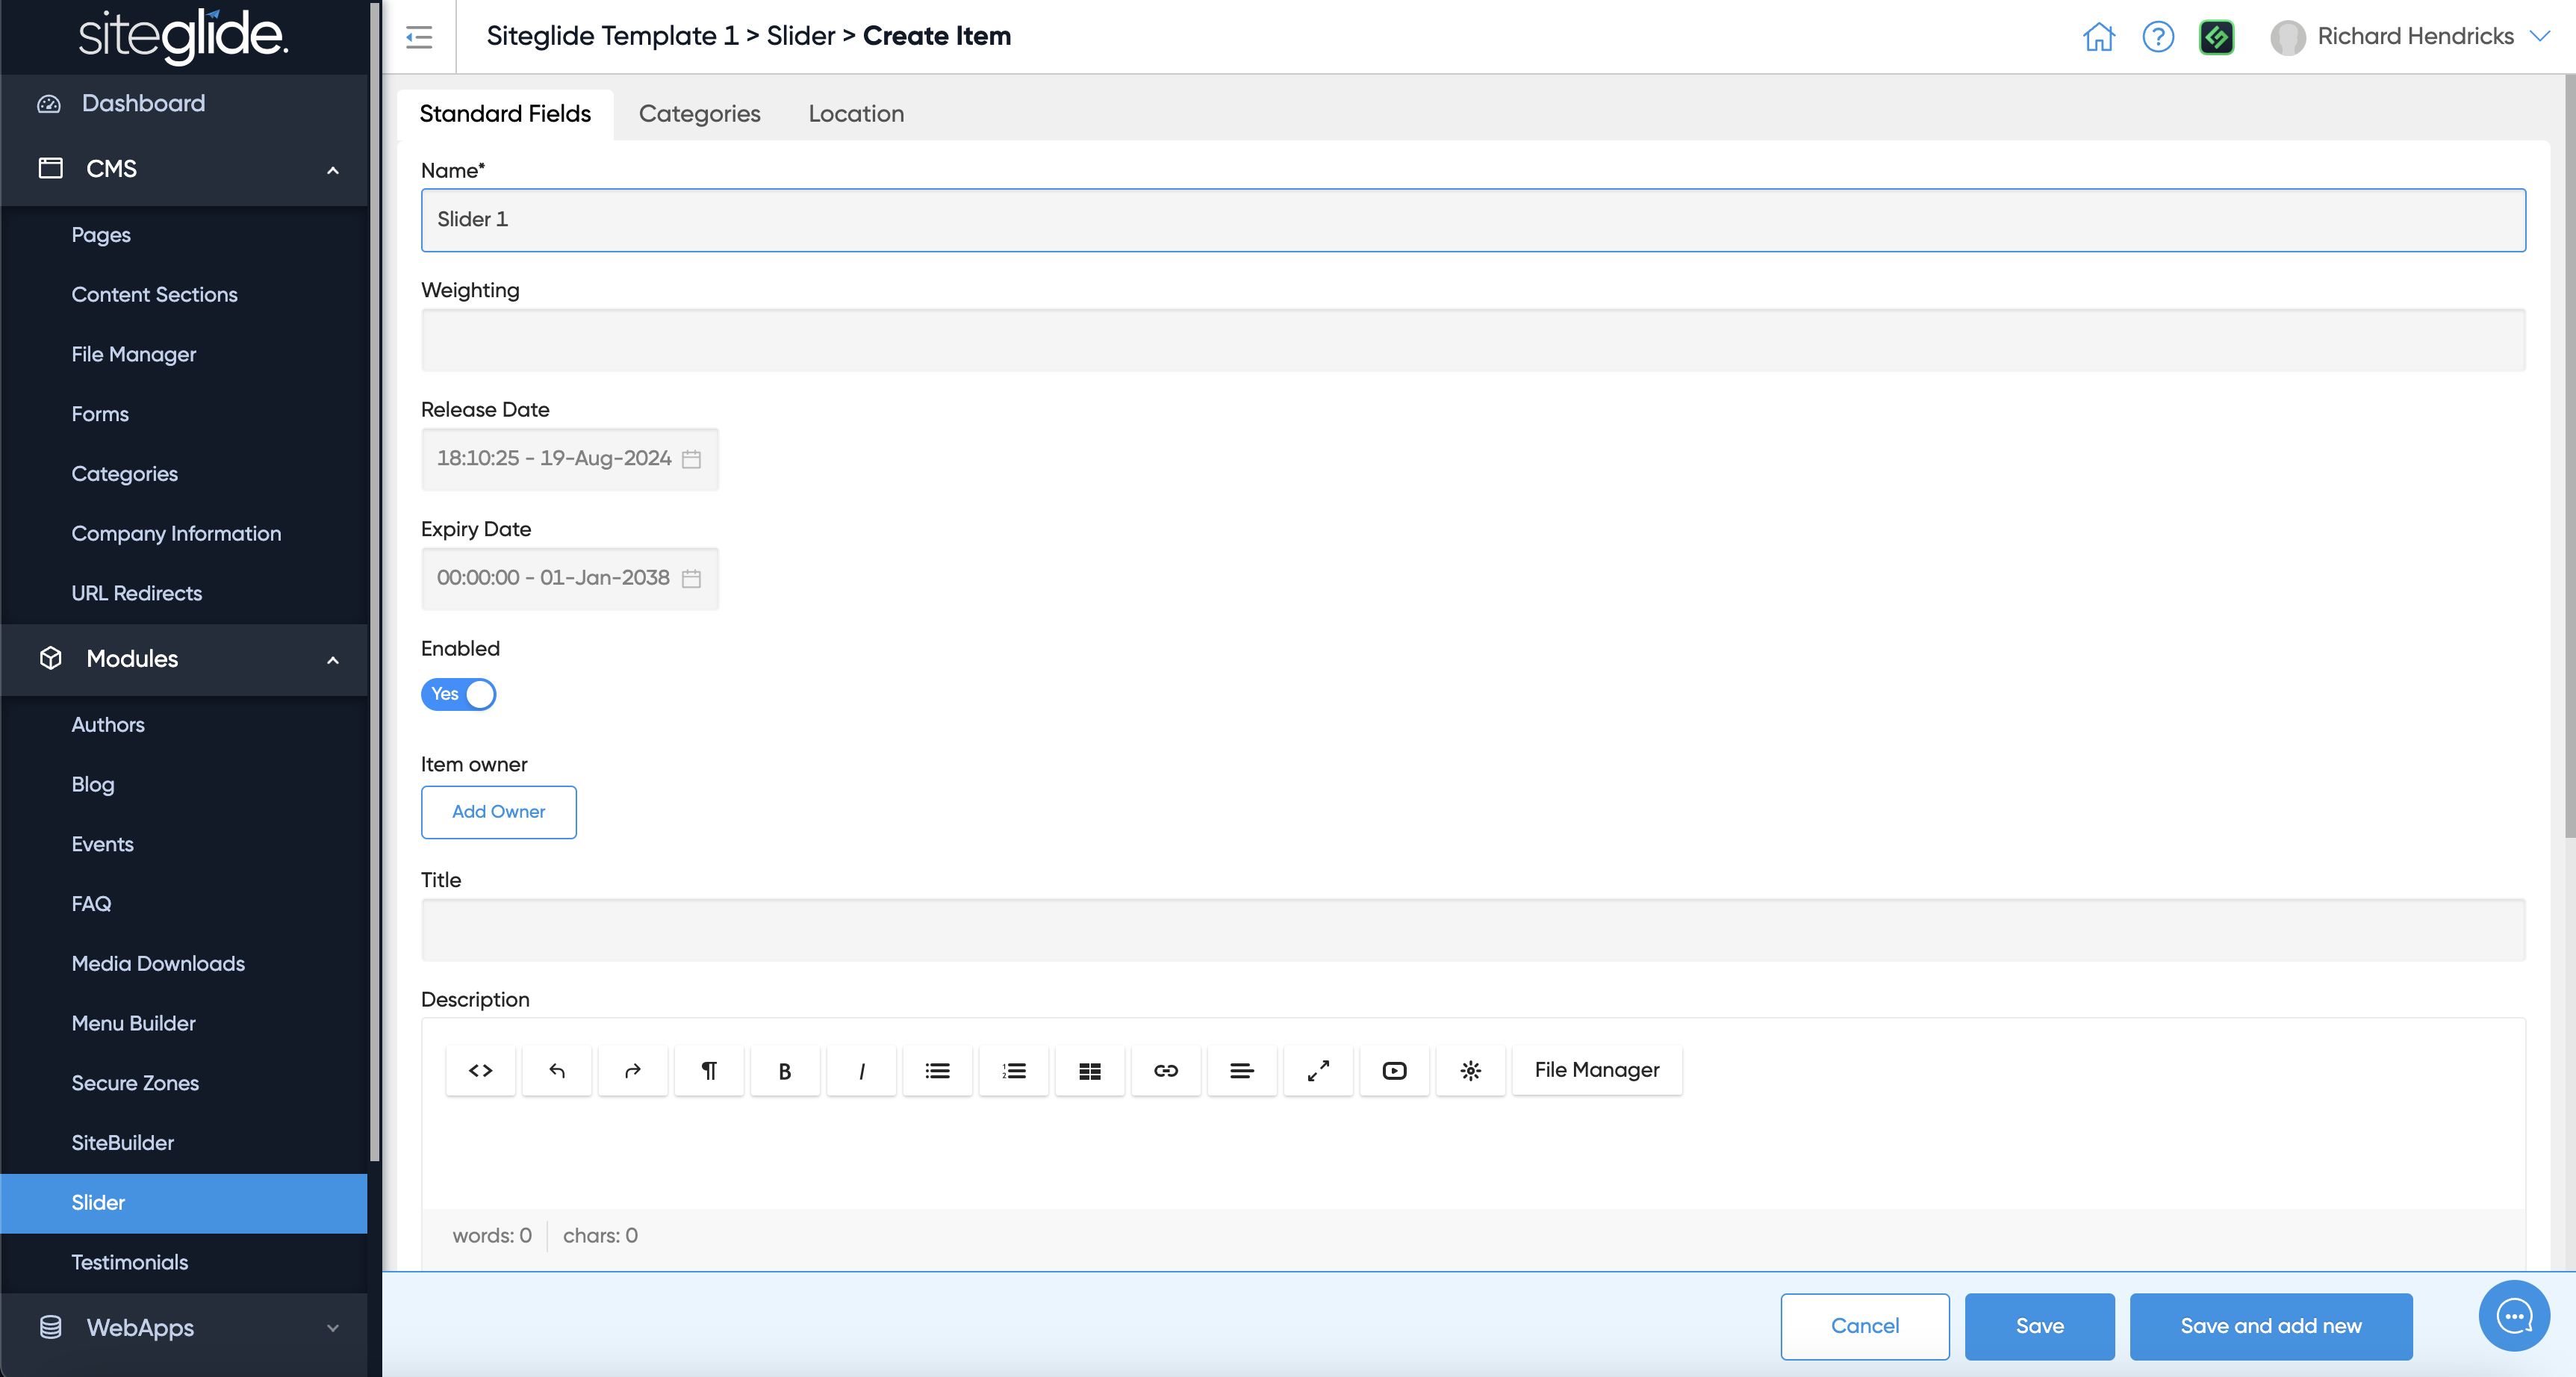Click the HTML code view icon
The image size is (2576, 1377).
click(x=481, y=1071)
